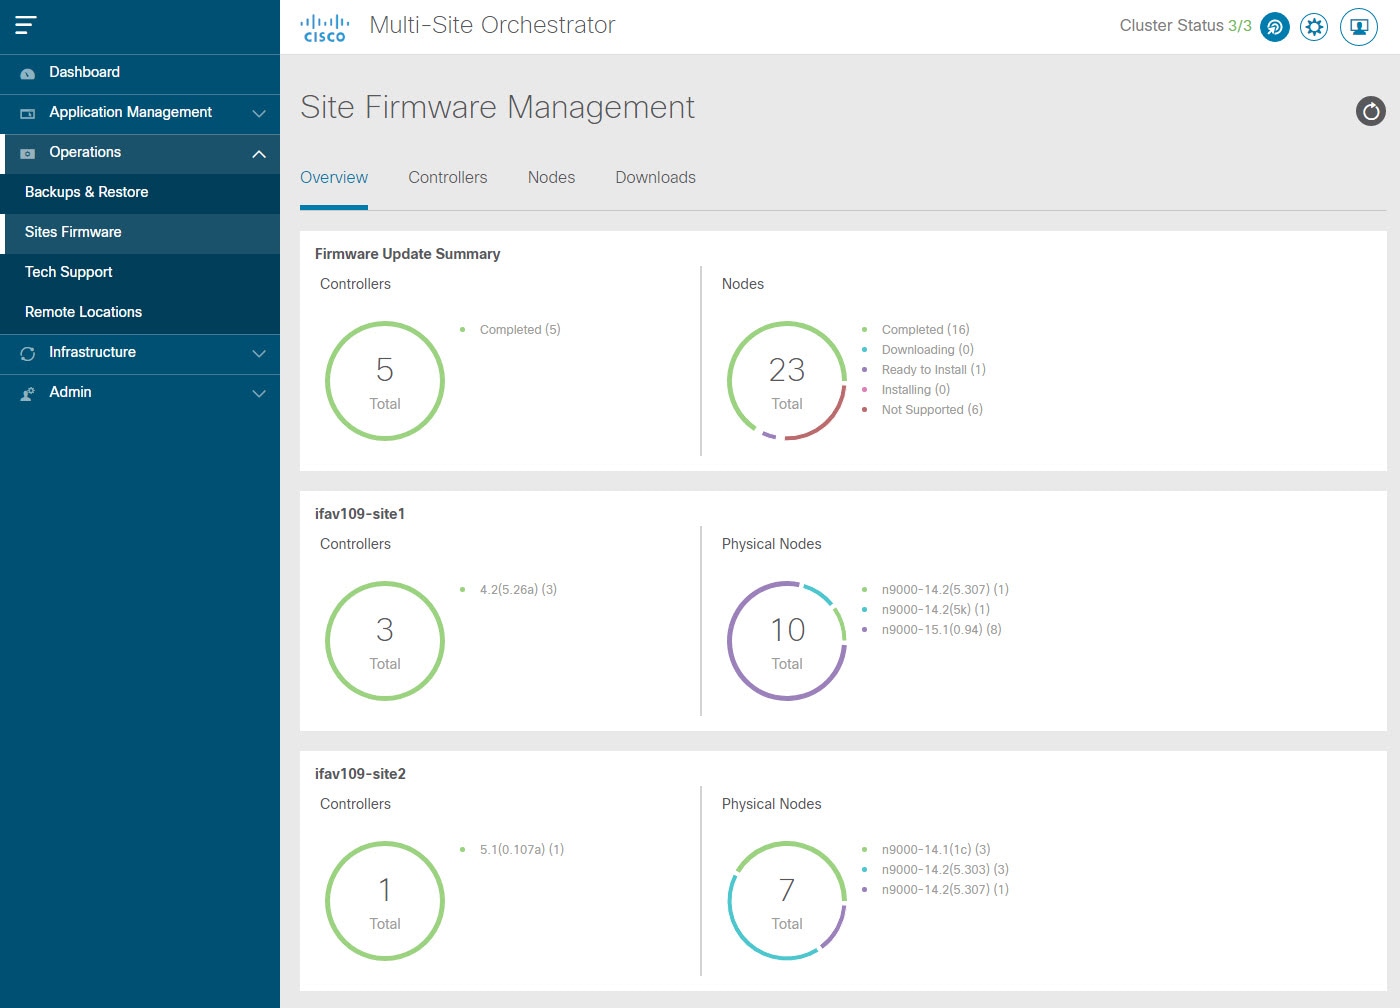Image resolution: width=1400 pixels, height=1008 pixels.
Task: Click the Controllers 'Completed (5)' legend
Action: (519, 330)
